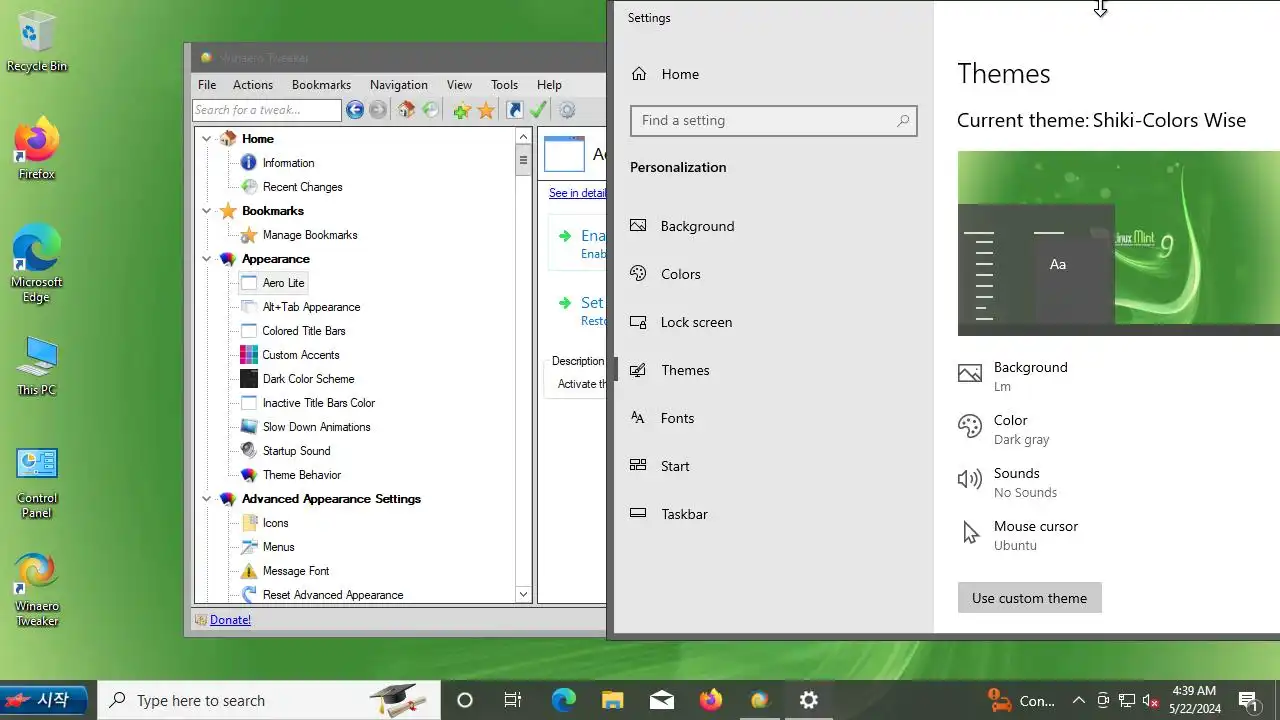Click the taskbar Type here to search box
The width and height of the screenshot is (1280, 720).
tap(269, 700)
